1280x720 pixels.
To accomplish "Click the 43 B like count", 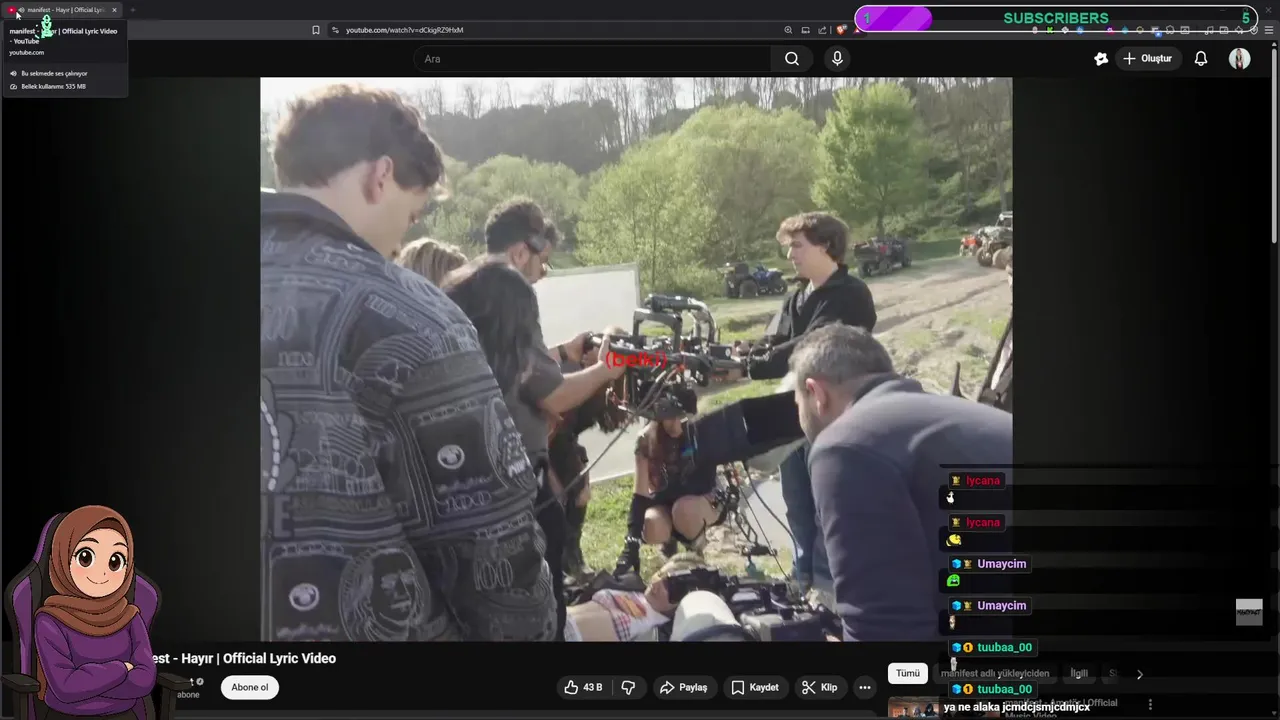I will click(593, 687).
